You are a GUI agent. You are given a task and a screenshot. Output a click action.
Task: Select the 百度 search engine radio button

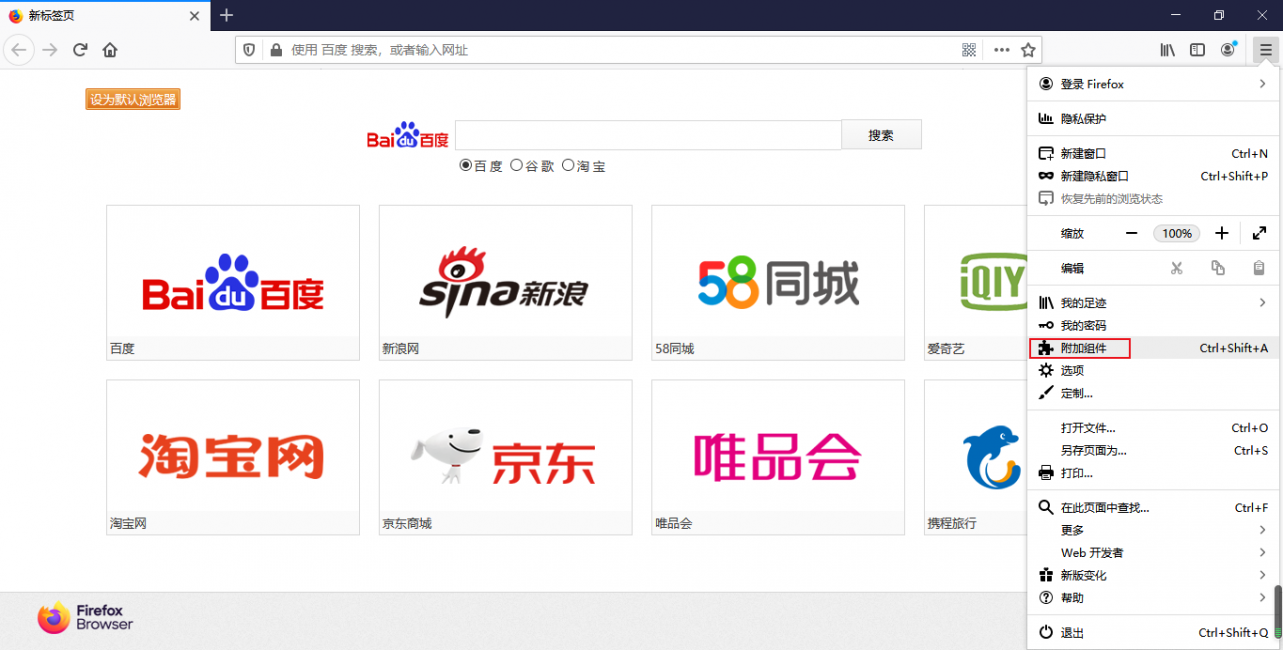click(465, 165)
